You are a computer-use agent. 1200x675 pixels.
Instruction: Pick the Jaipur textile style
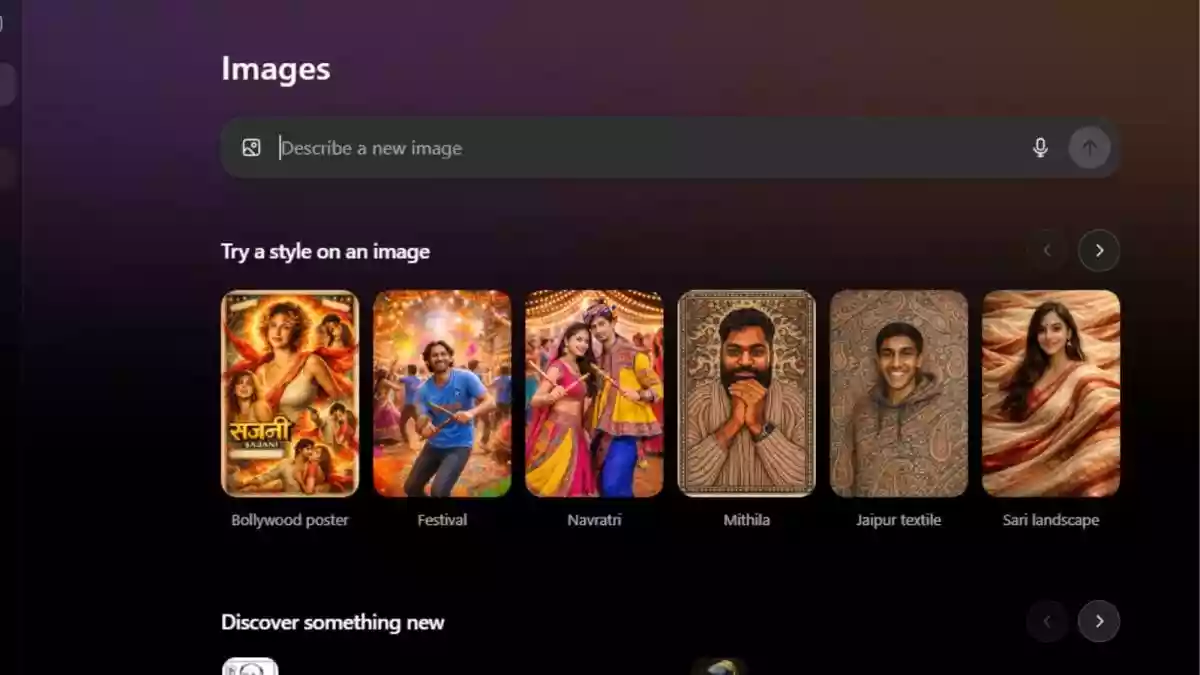899,394
